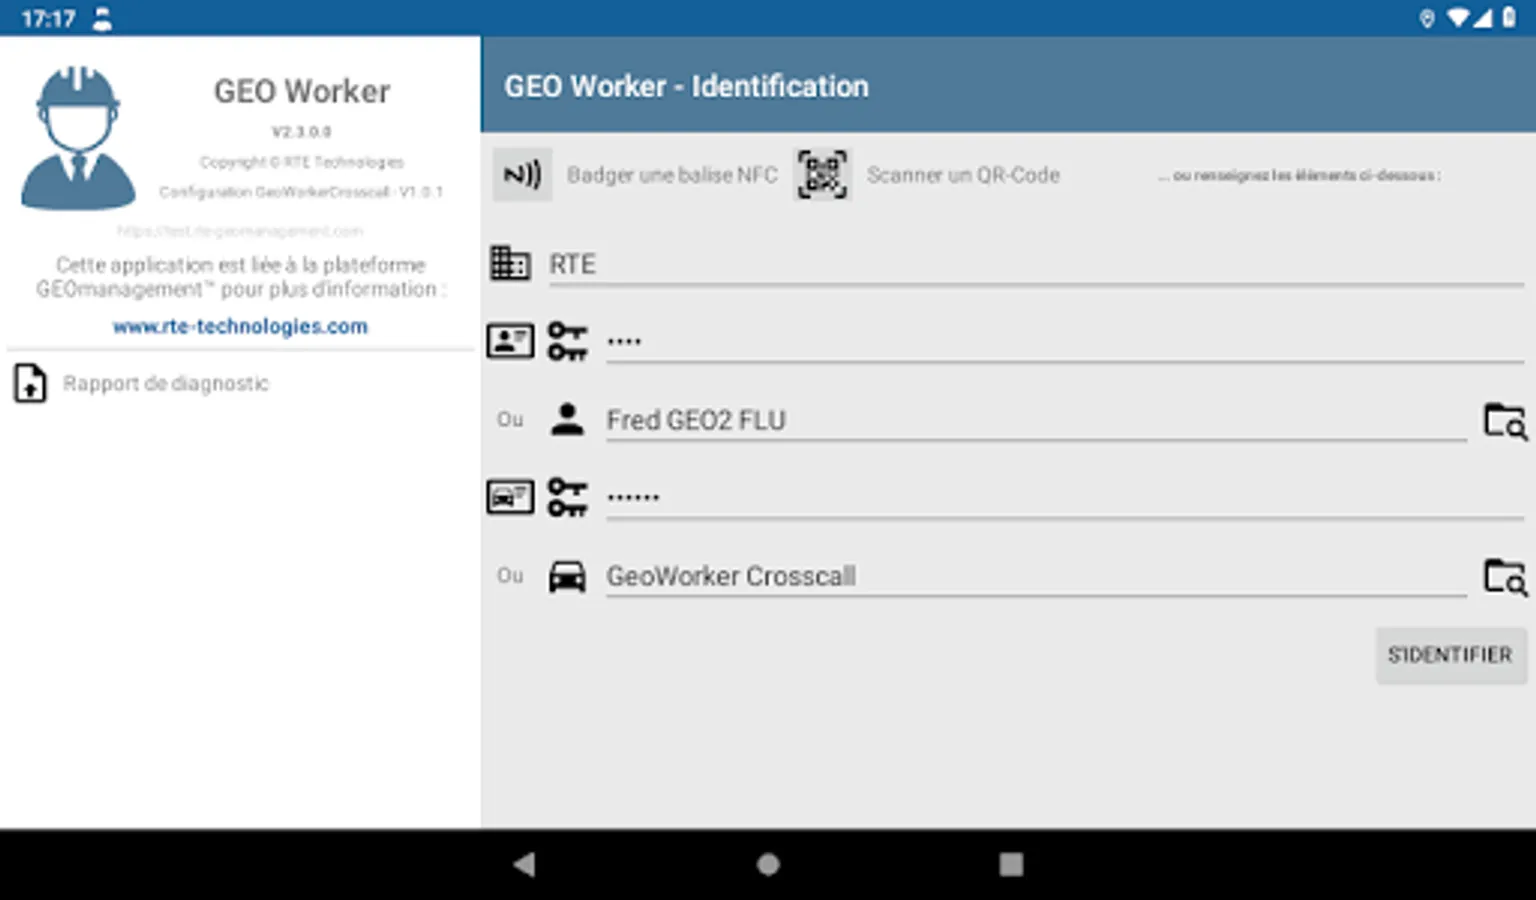1536x900 pixels.
Task: Focus the GeoWorker Crosscall vehicle field
Action: click(1036, 576)
